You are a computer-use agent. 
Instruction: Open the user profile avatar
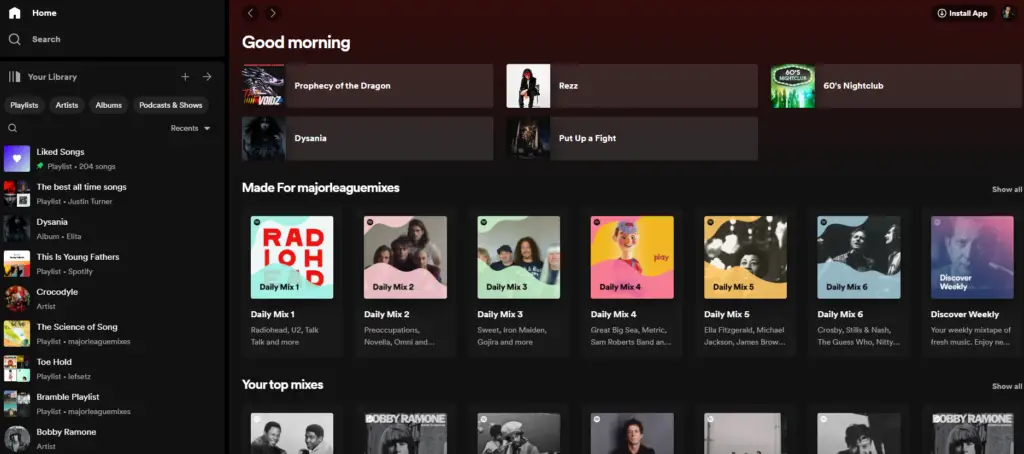click(x=1008, y=13)
